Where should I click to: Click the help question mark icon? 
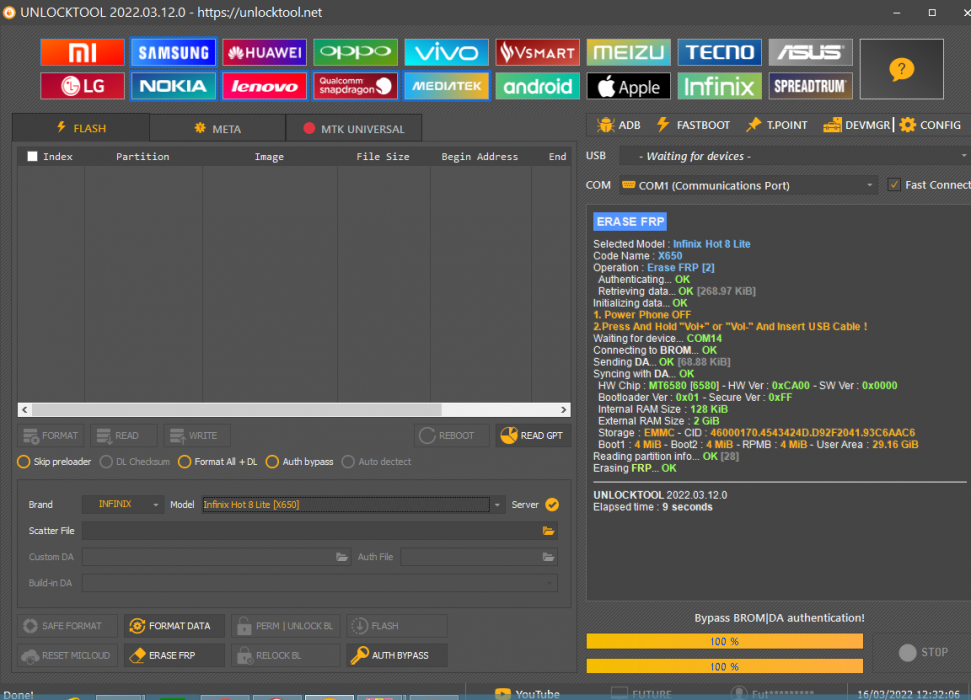[x=902, y=69]
